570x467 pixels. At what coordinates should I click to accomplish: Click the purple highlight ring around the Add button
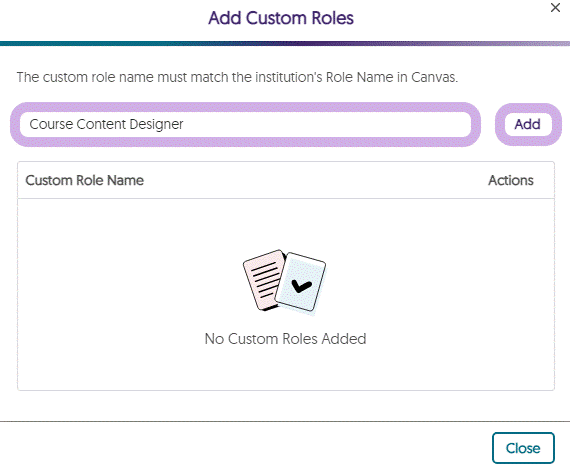(x=528, y=109)
